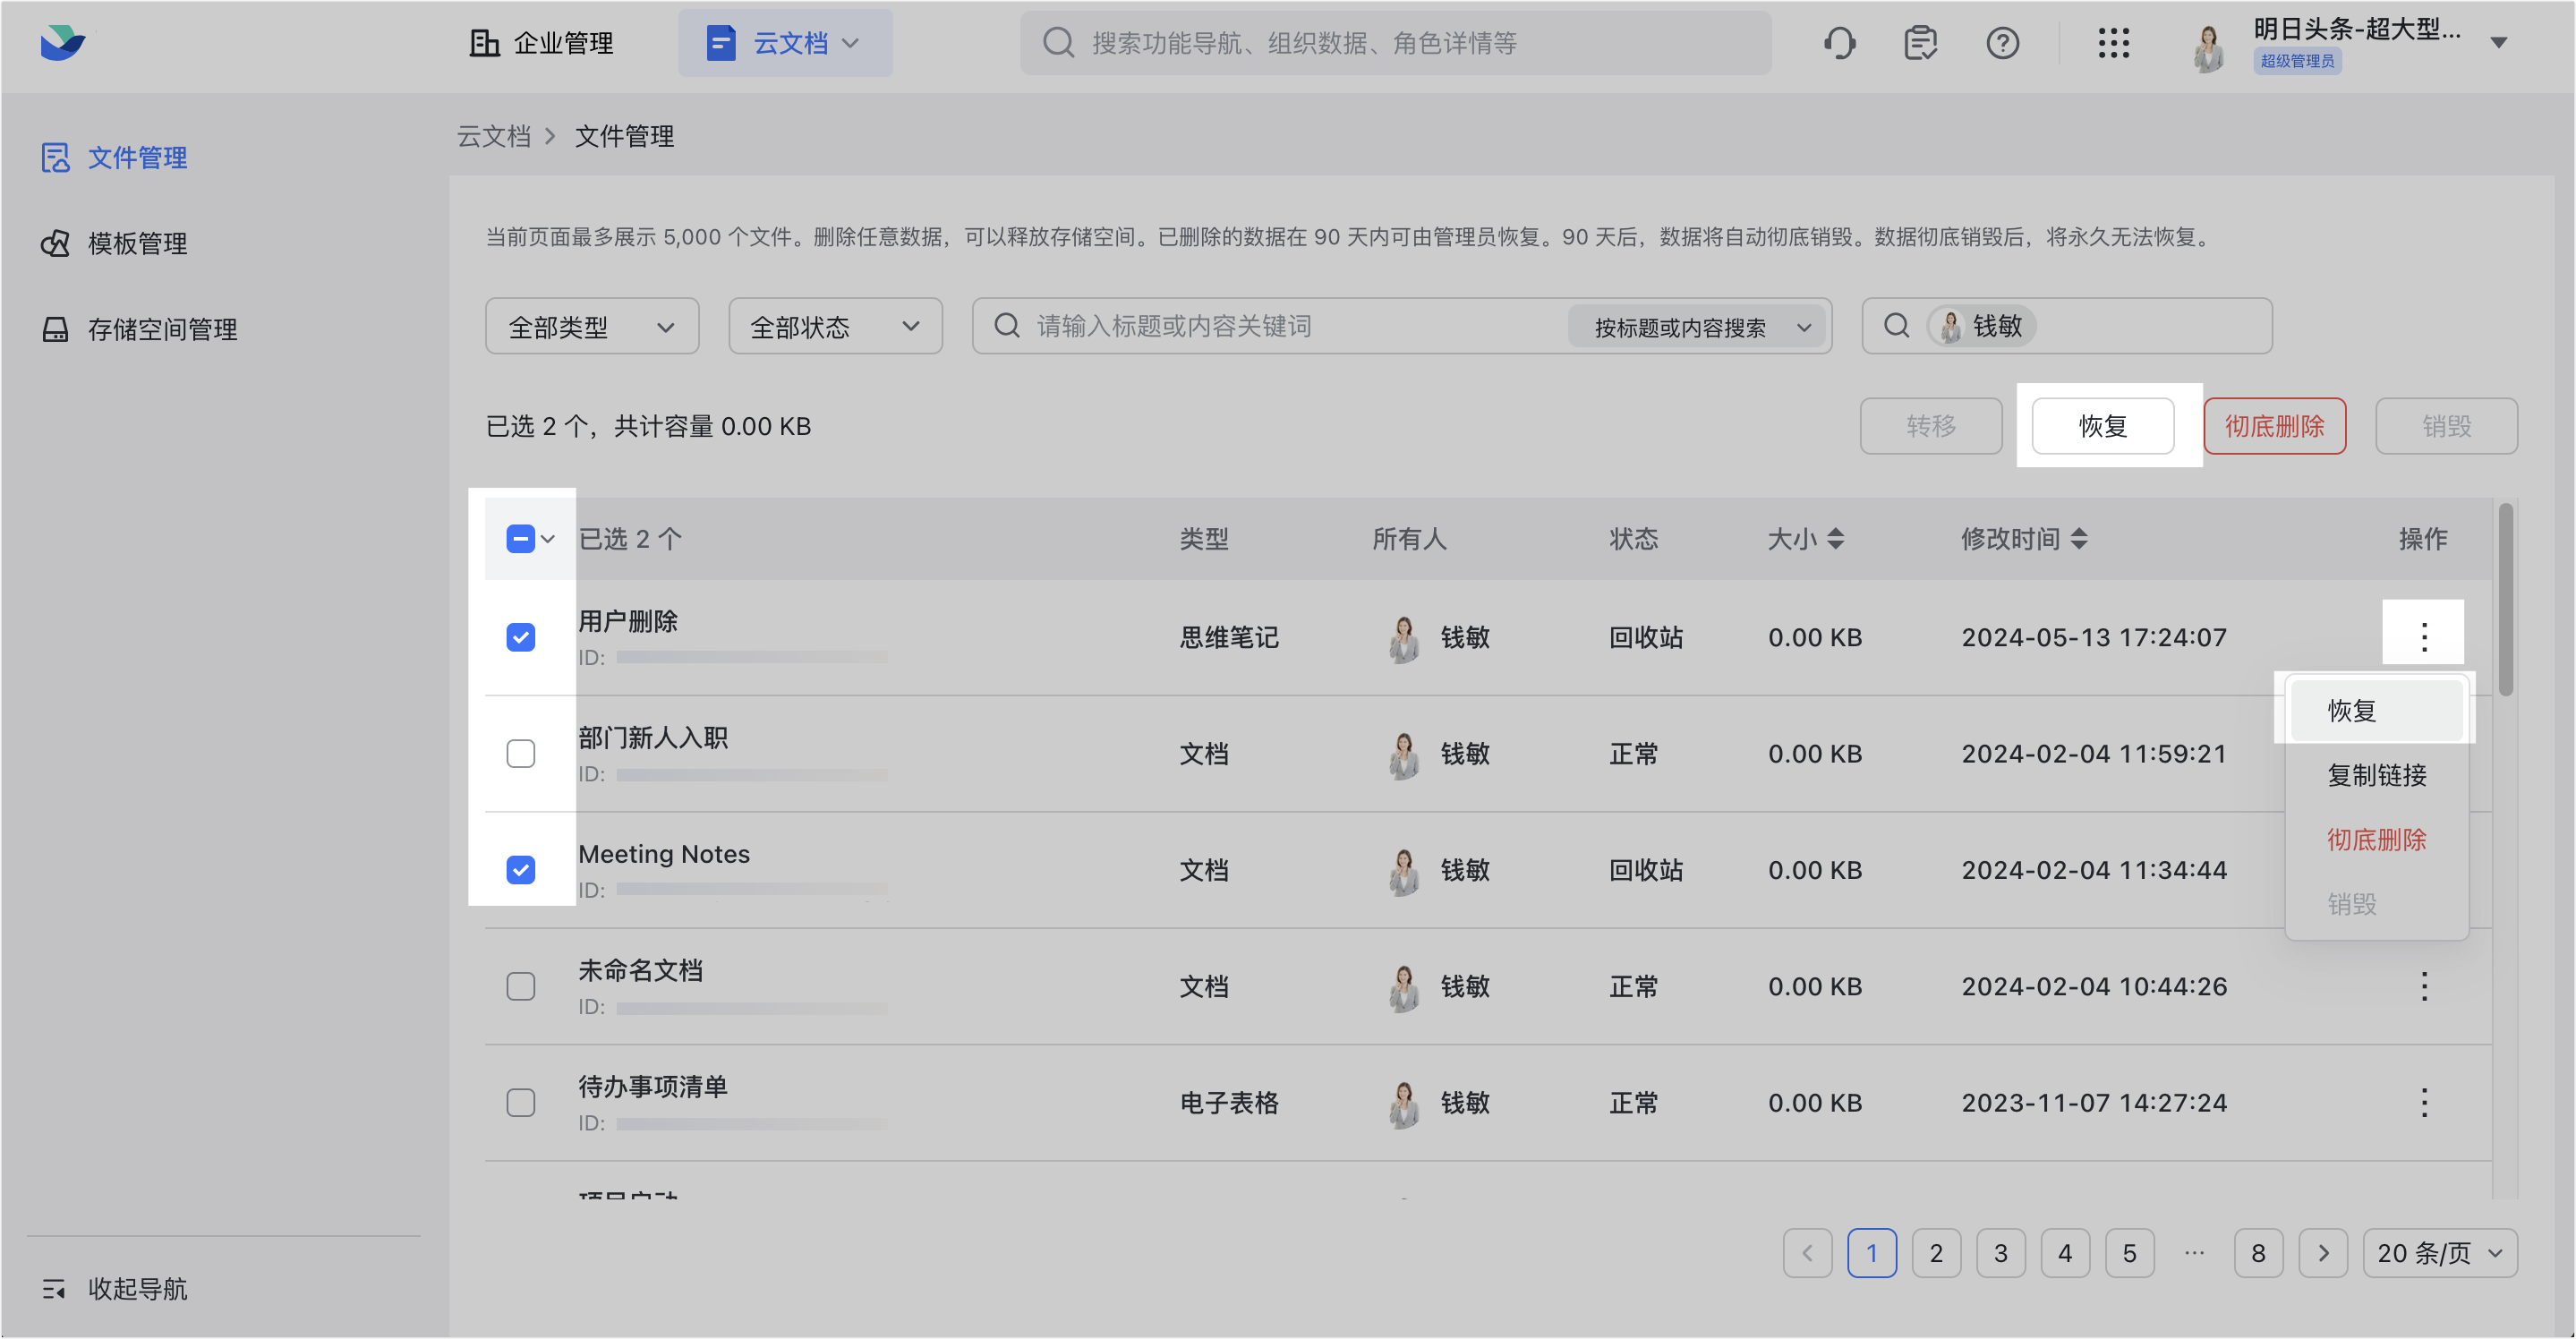This screenshot has width=2576, height=1339.
Task: Choose 复制链接 in the context menu
Action: point(2376,775)
